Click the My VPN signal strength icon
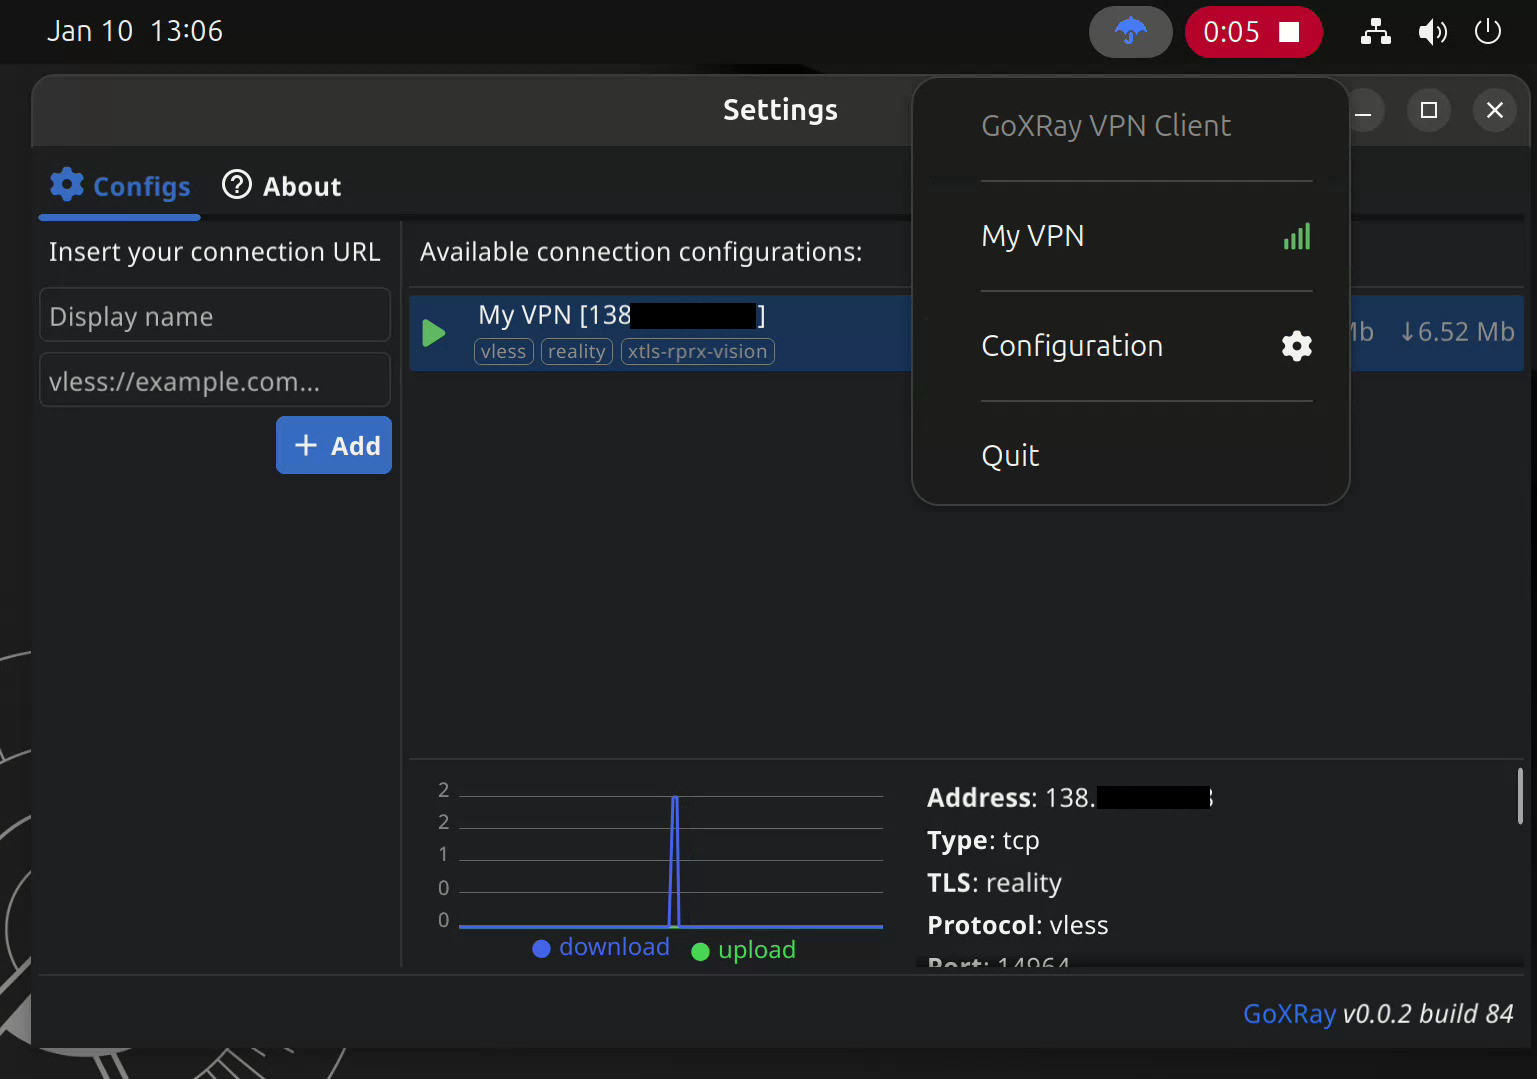Screen dimensions: 1537x1079 (x=1297, y=237)
